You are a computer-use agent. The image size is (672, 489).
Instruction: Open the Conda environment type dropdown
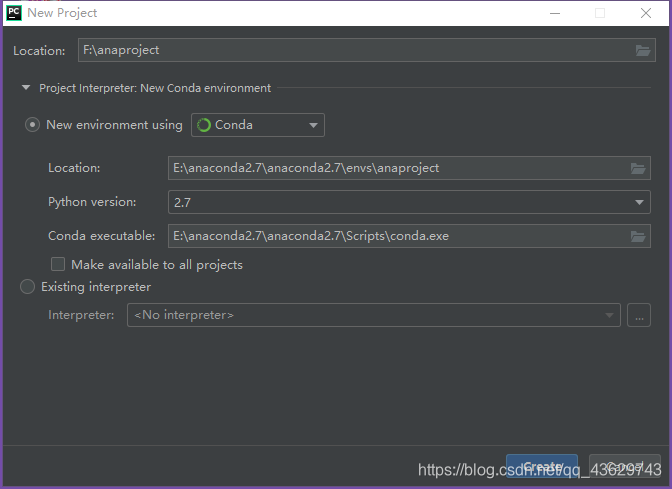[258, 125]
